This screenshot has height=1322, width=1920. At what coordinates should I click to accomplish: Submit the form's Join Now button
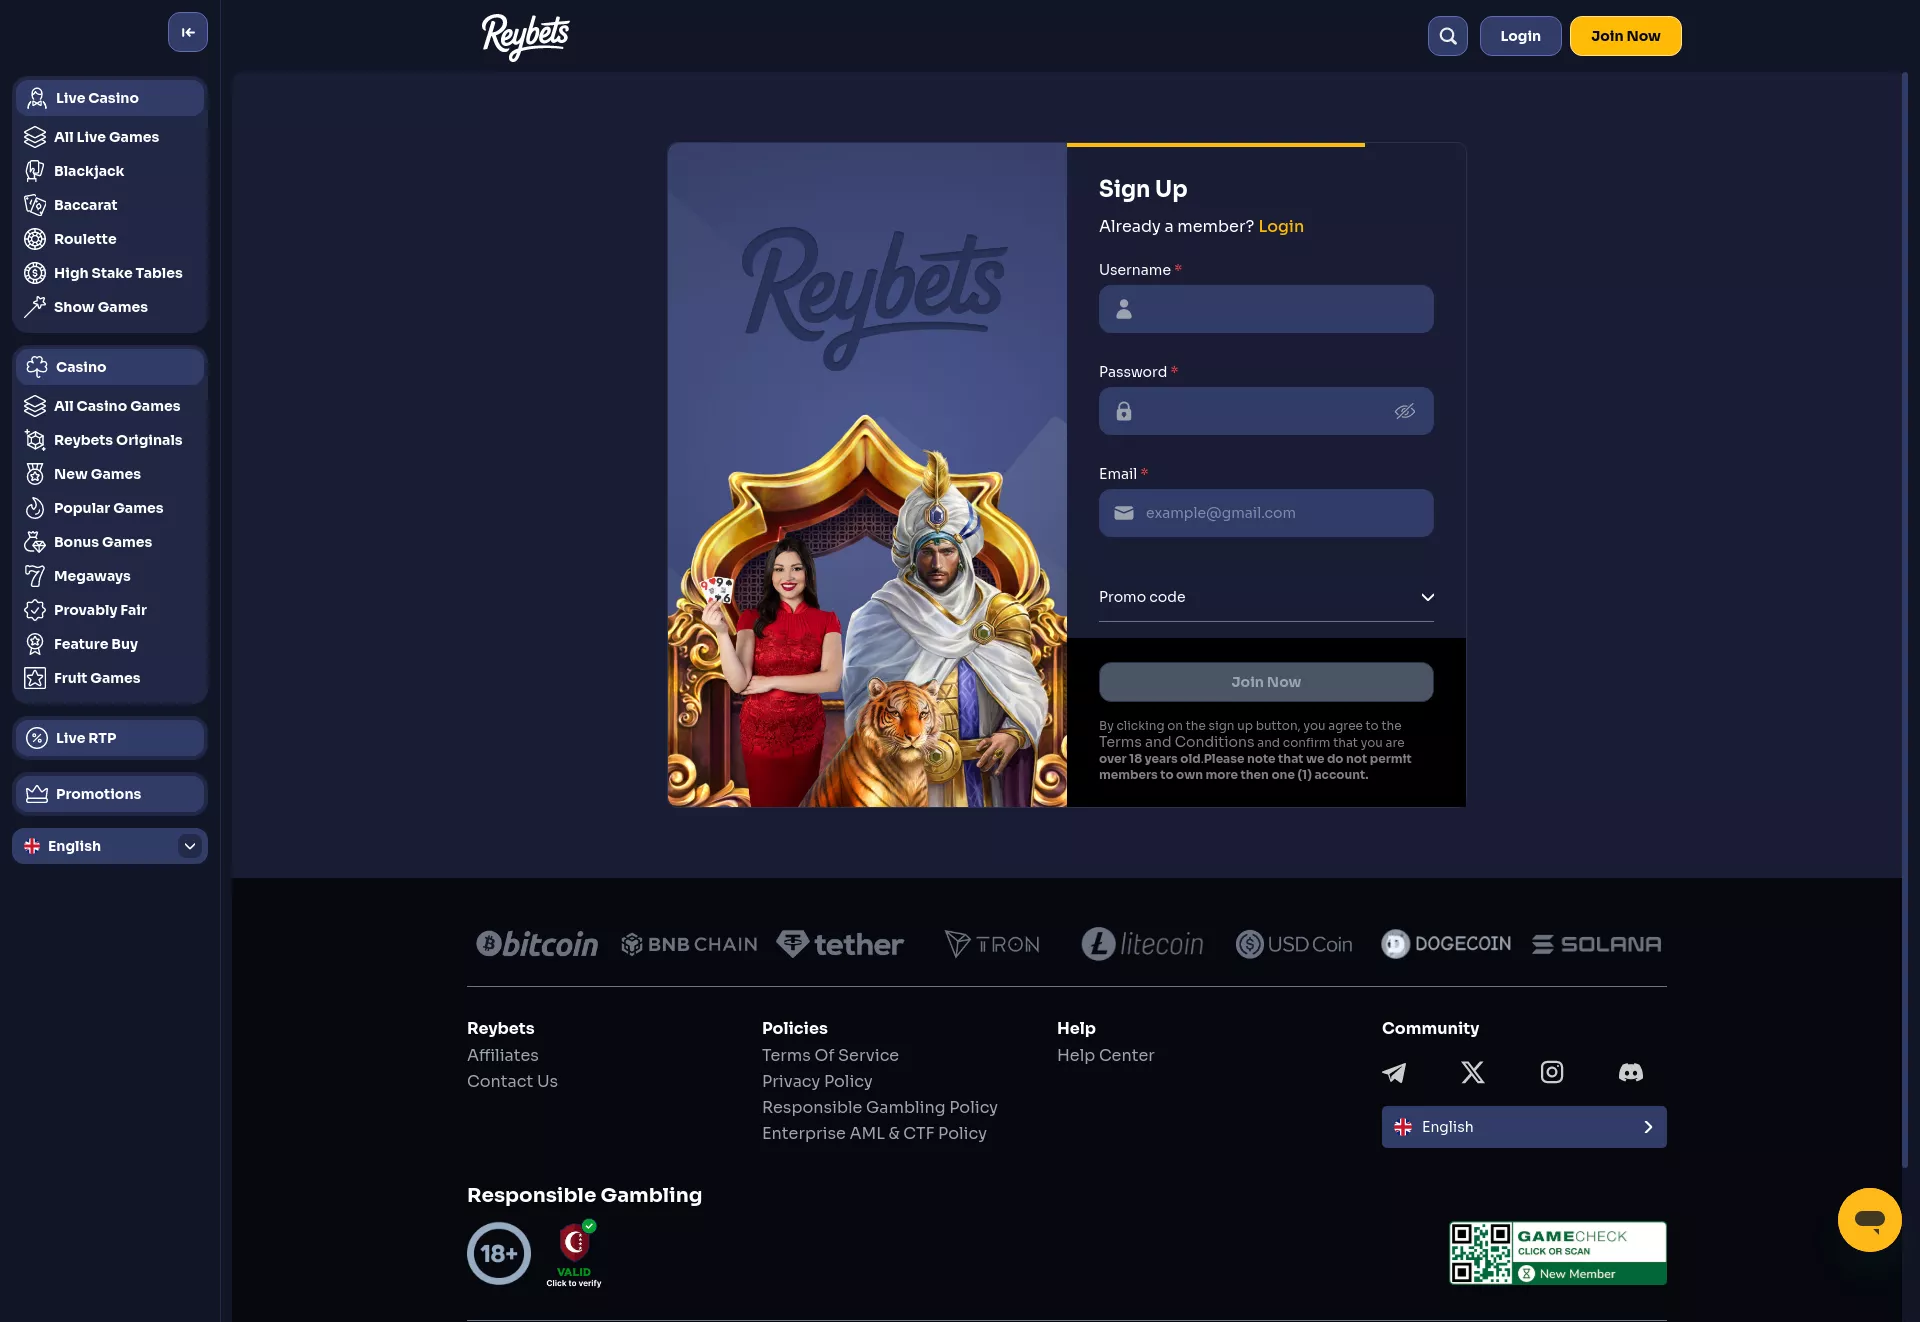pos(1266,682)
